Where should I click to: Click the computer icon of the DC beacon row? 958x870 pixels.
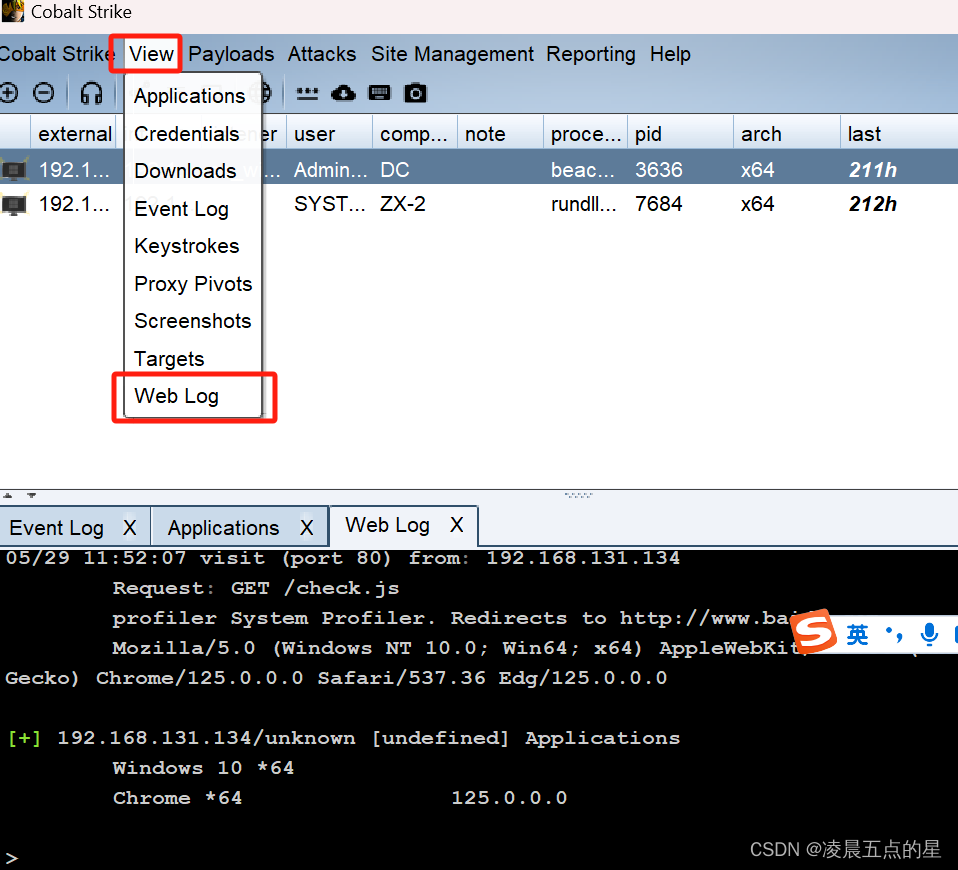coord(14,170)
